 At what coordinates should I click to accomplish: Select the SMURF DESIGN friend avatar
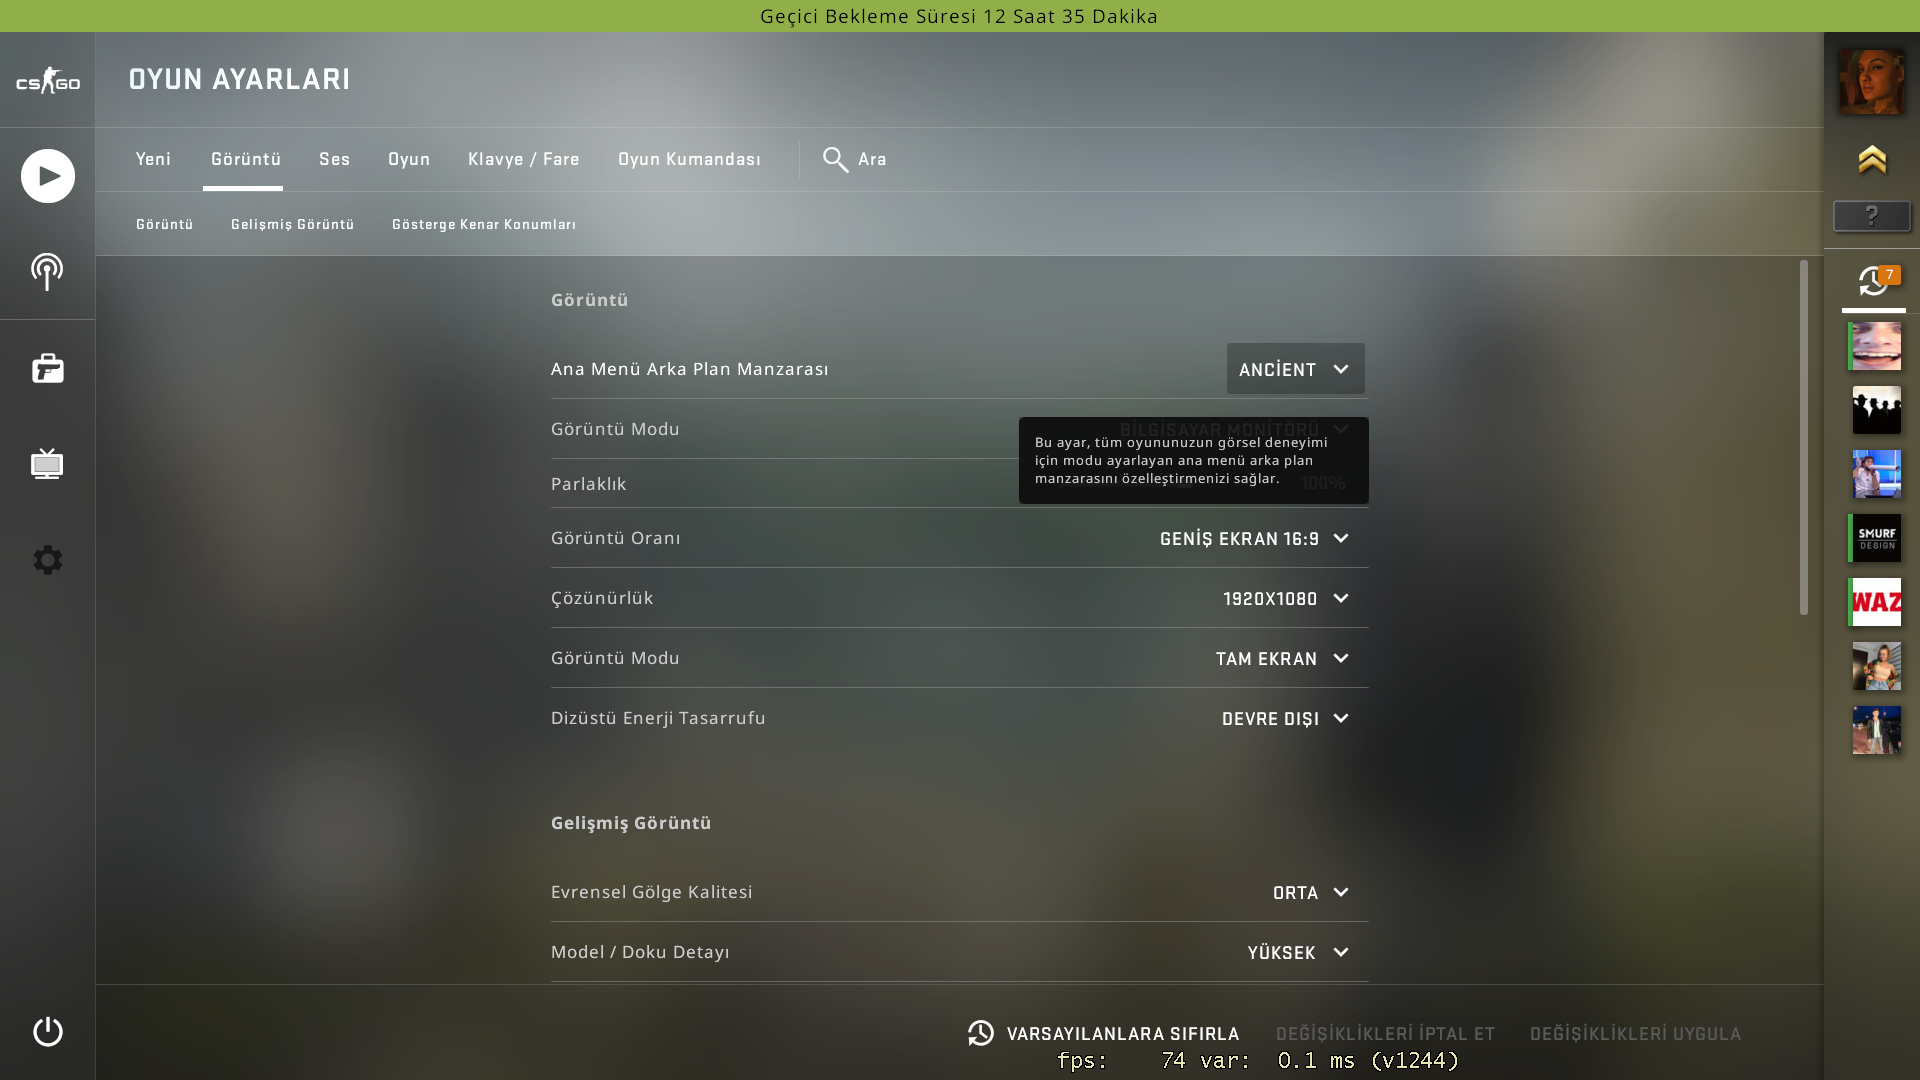1876,538
